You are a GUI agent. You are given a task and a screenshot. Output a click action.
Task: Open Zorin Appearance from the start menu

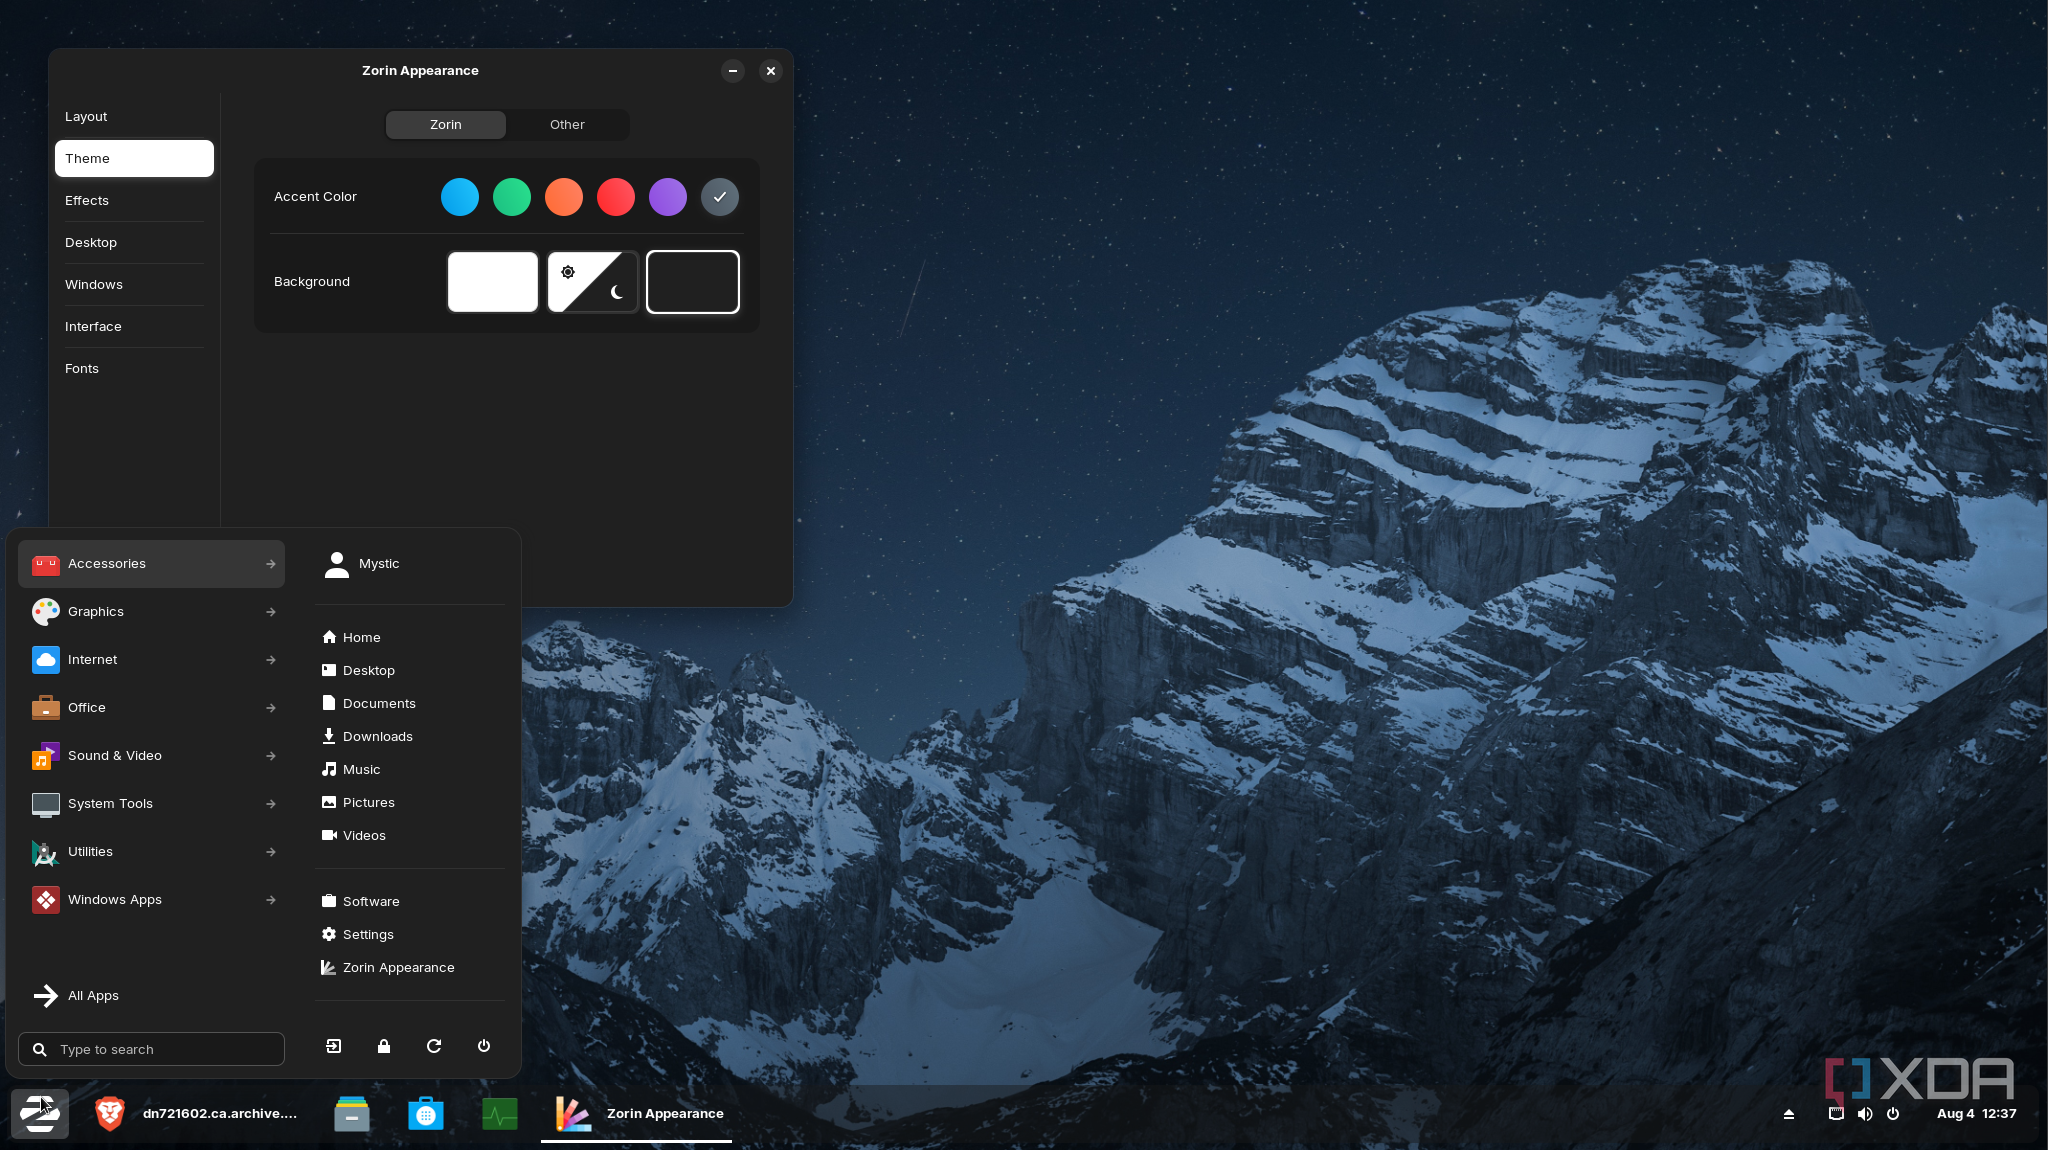[410, 967]
